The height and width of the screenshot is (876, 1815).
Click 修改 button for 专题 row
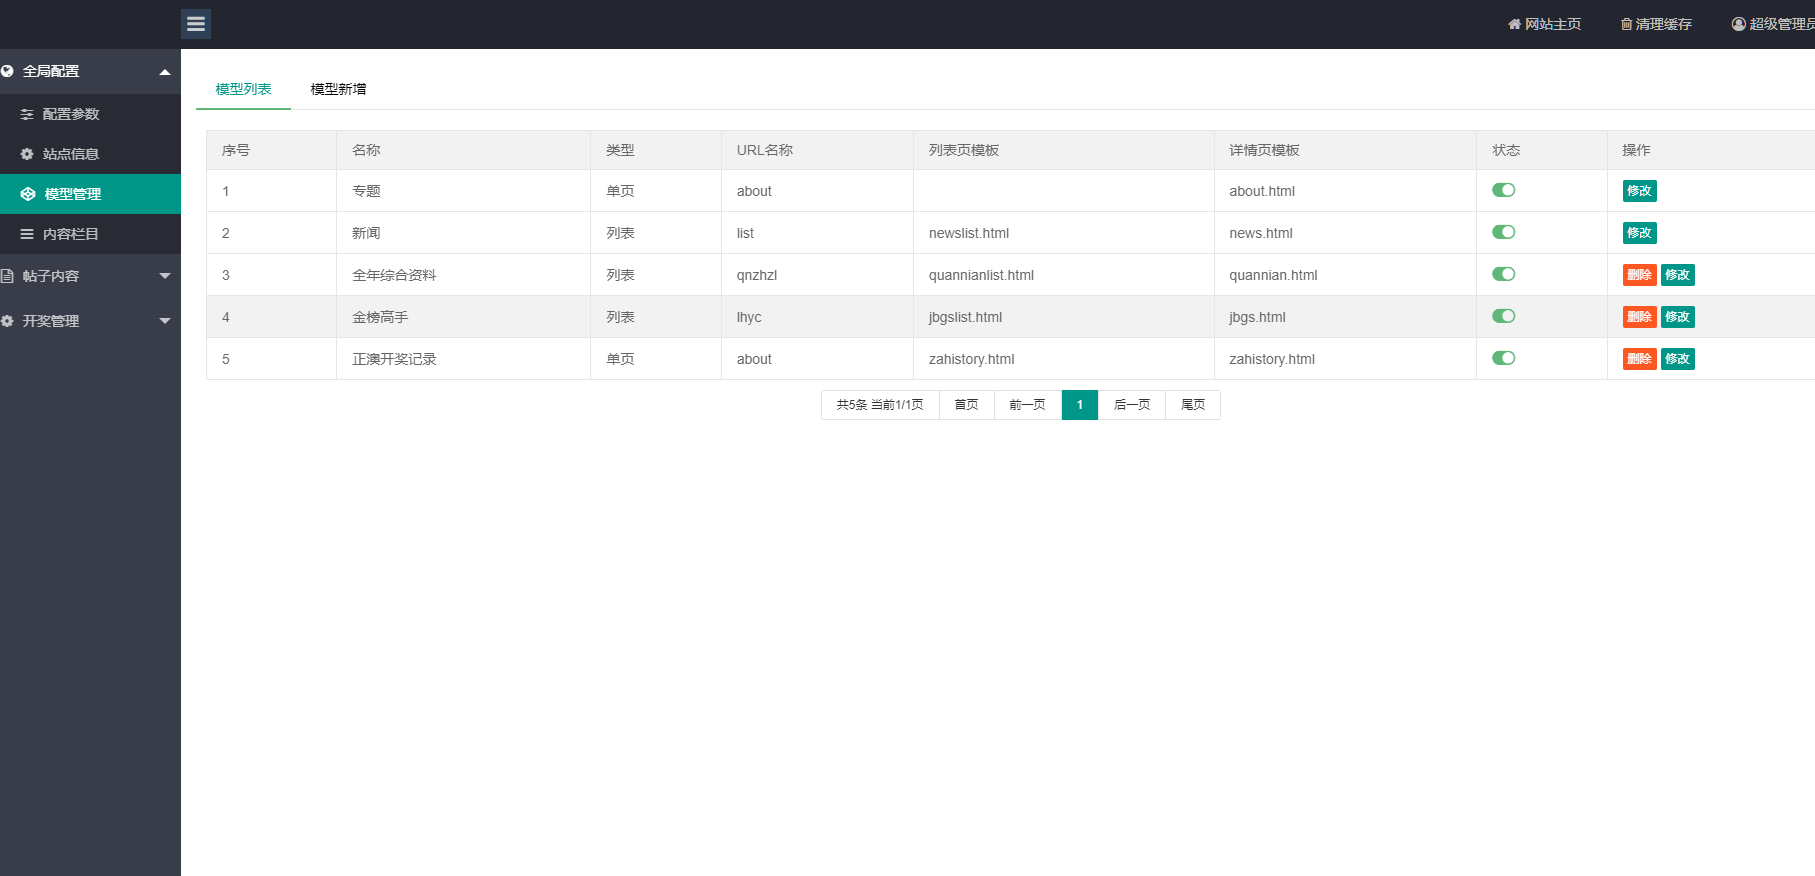pyautogui.click(x=1639, y=191)
